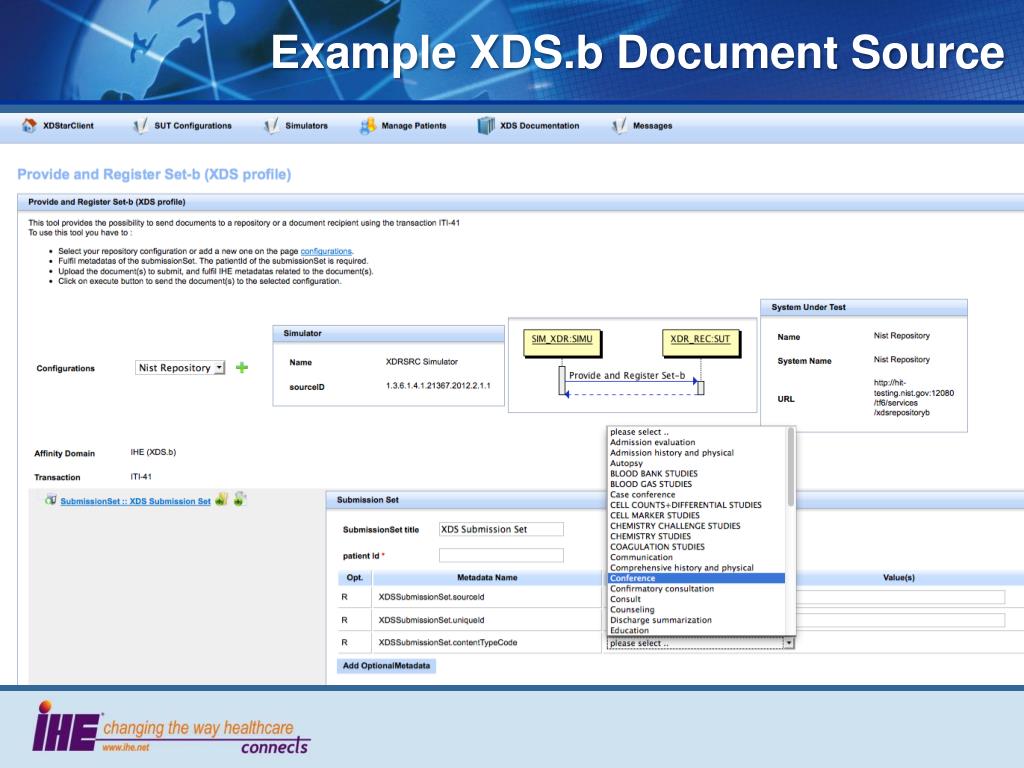The image size is (1024, 768).
Task: Add a new configuration with green plus
Action: 242,368
